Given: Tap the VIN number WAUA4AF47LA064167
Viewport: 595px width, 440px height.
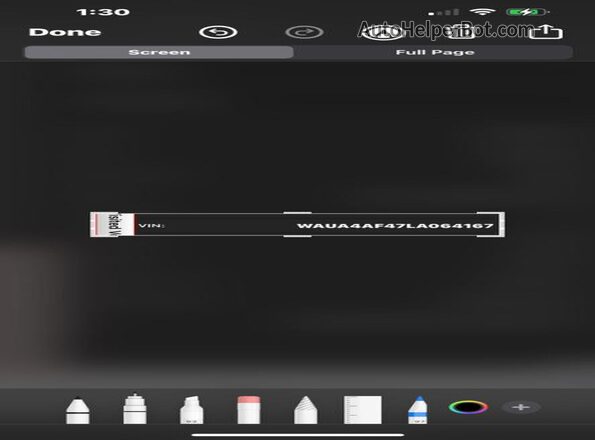Looking at the screenshot, I should [395, 226].
